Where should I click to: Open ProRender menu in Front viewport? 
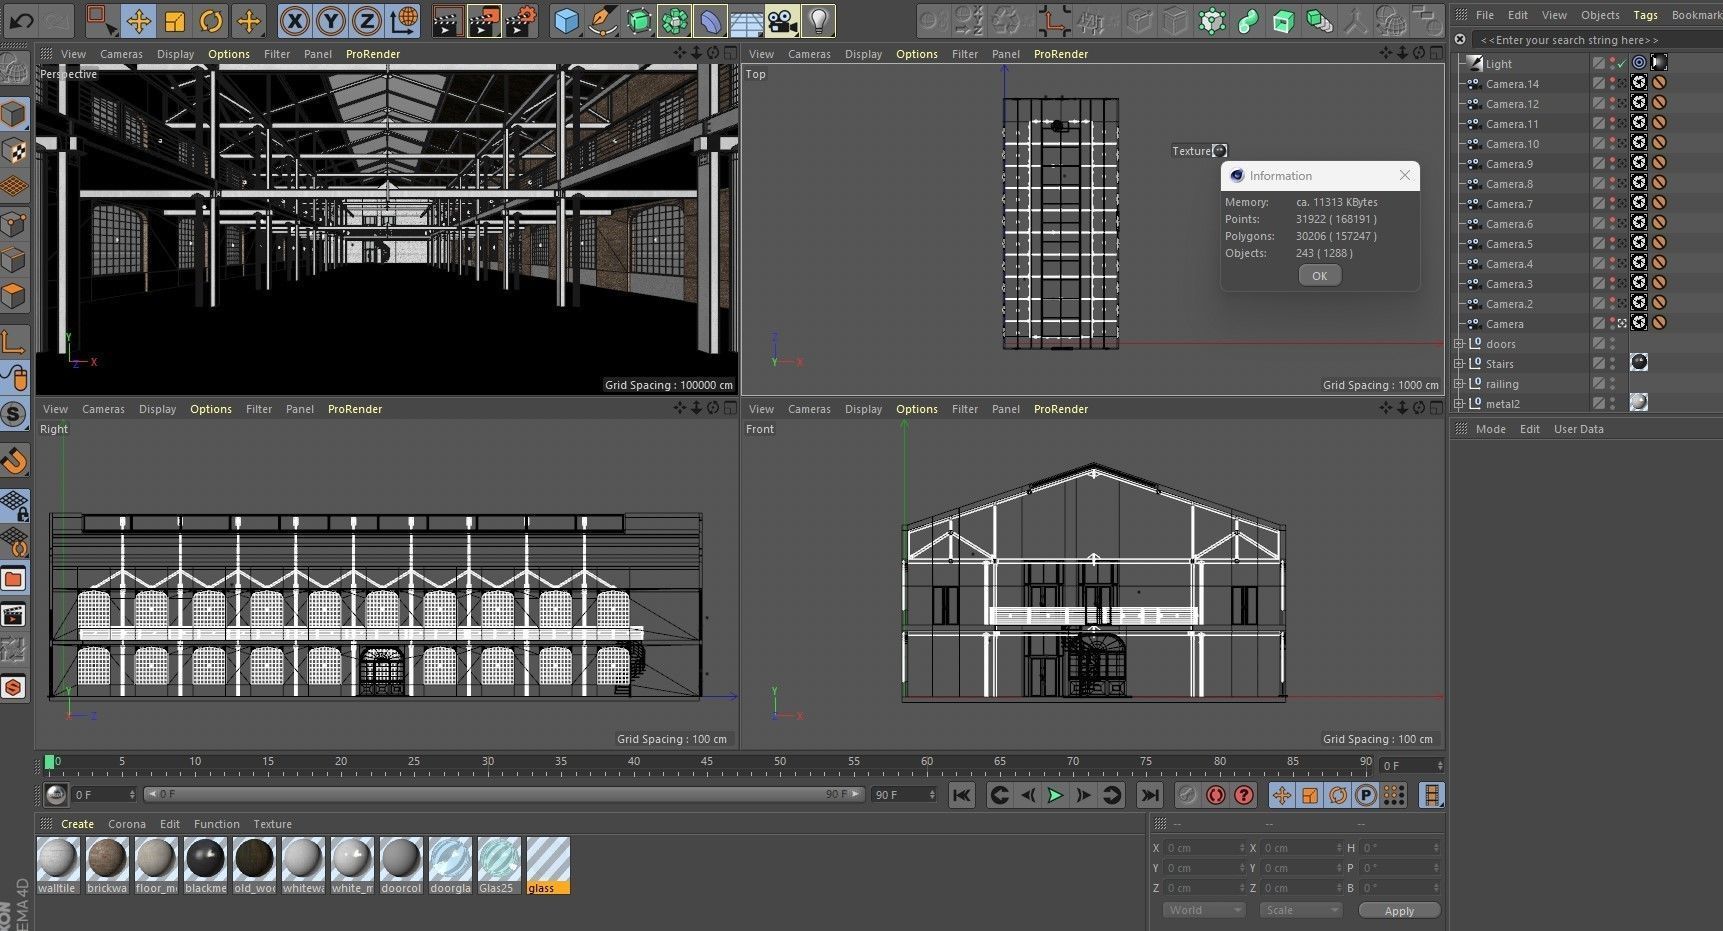(1061, 409)
